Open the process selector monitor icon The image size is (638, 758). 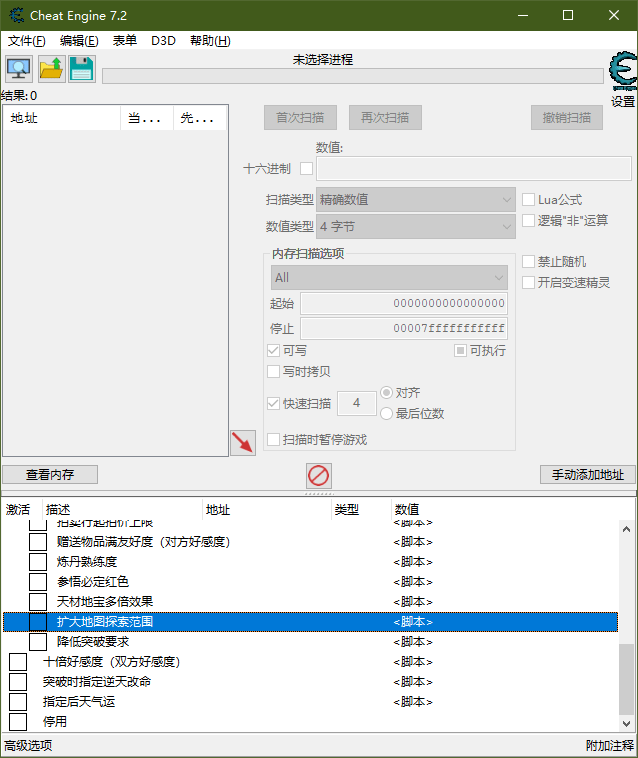pyautogui.click(x=19, y=69)
